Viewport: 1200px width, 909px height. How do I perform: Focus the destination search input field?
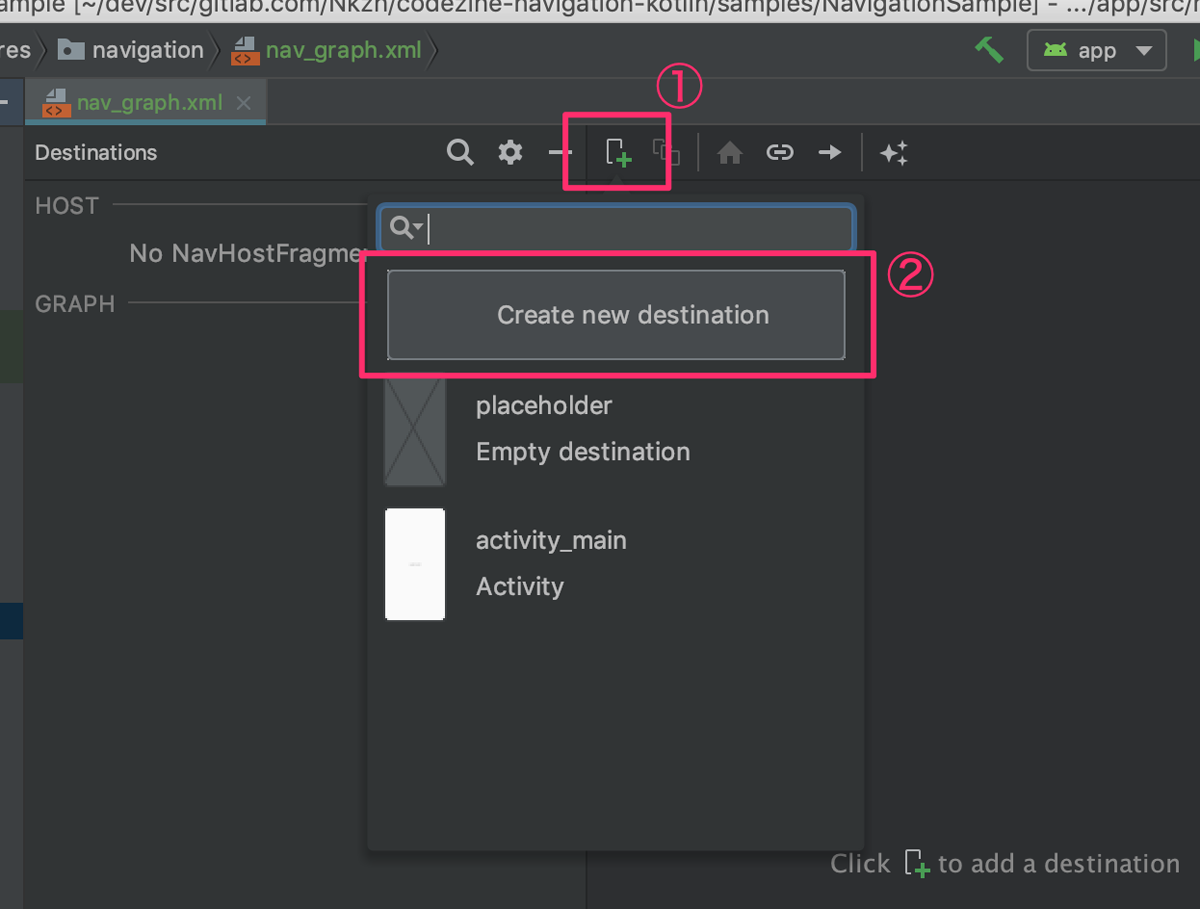pos(616,228)
